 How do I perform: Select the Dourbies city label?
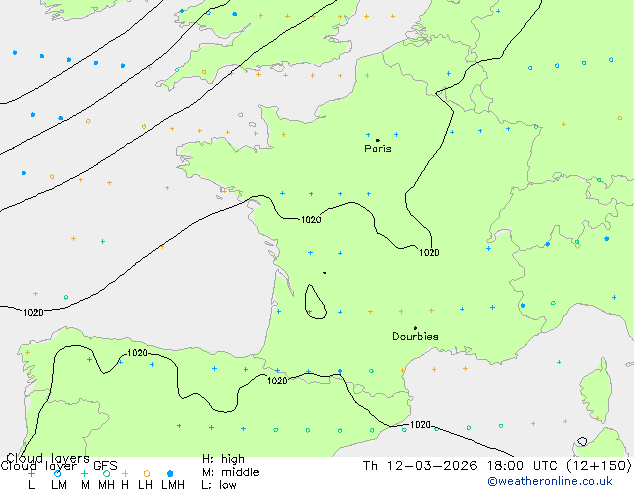[415, 336]
